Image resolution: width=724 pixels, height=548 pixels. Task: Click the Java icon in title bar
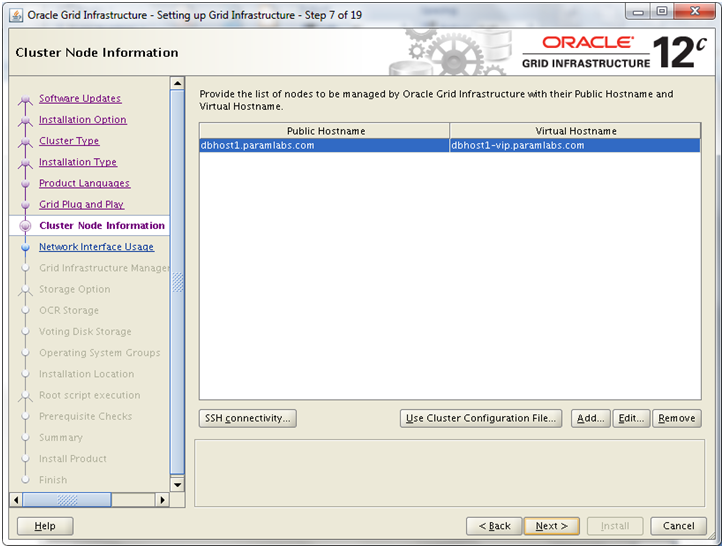[x=16, y=15]
